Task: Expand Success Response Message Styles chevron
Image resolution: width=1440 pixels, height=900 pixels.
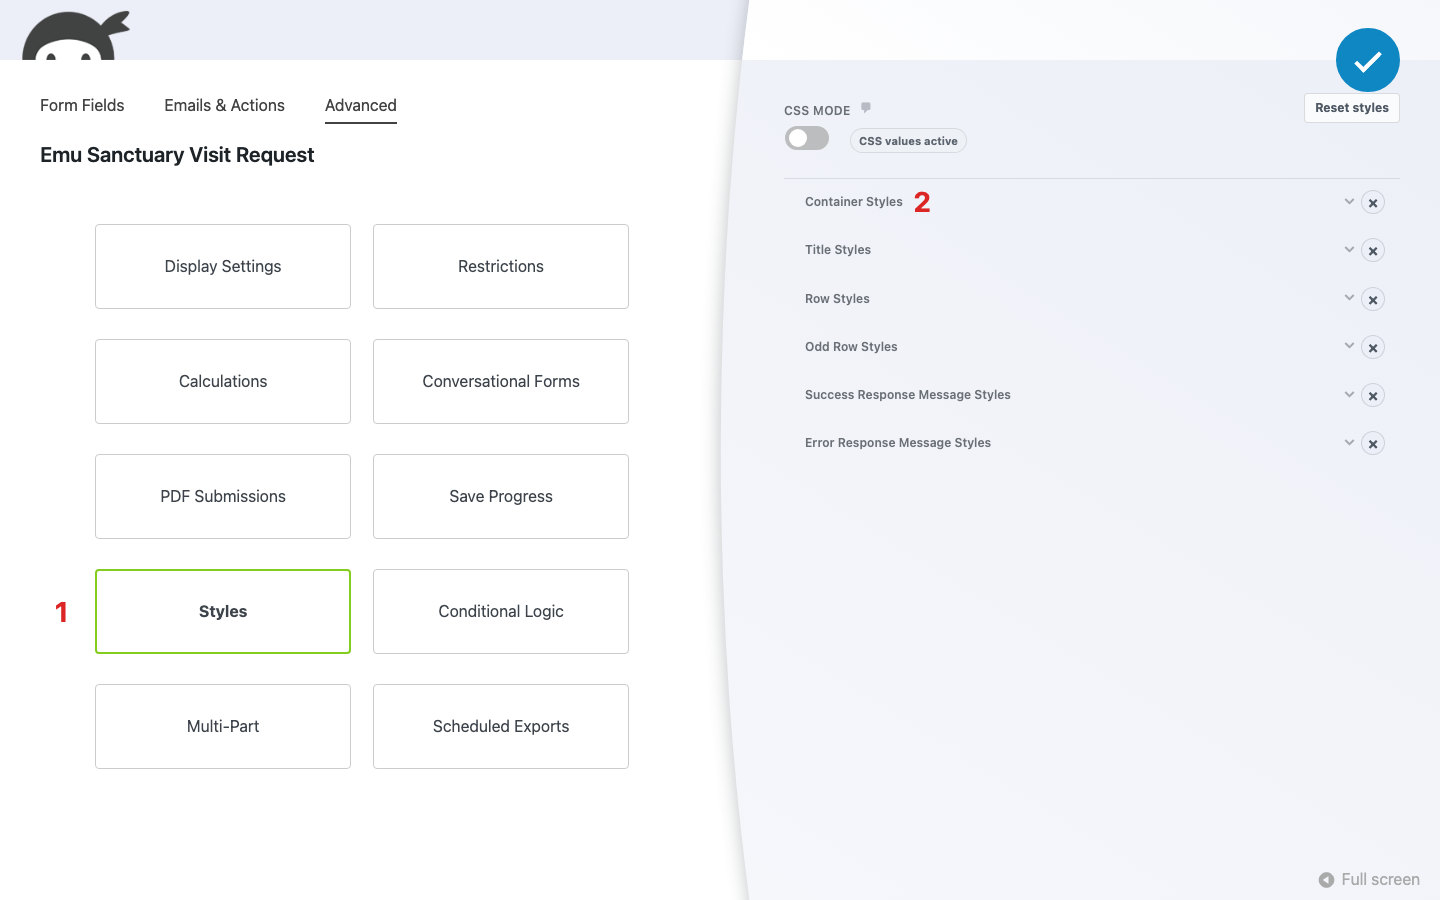Action: tap(1349, 394)
